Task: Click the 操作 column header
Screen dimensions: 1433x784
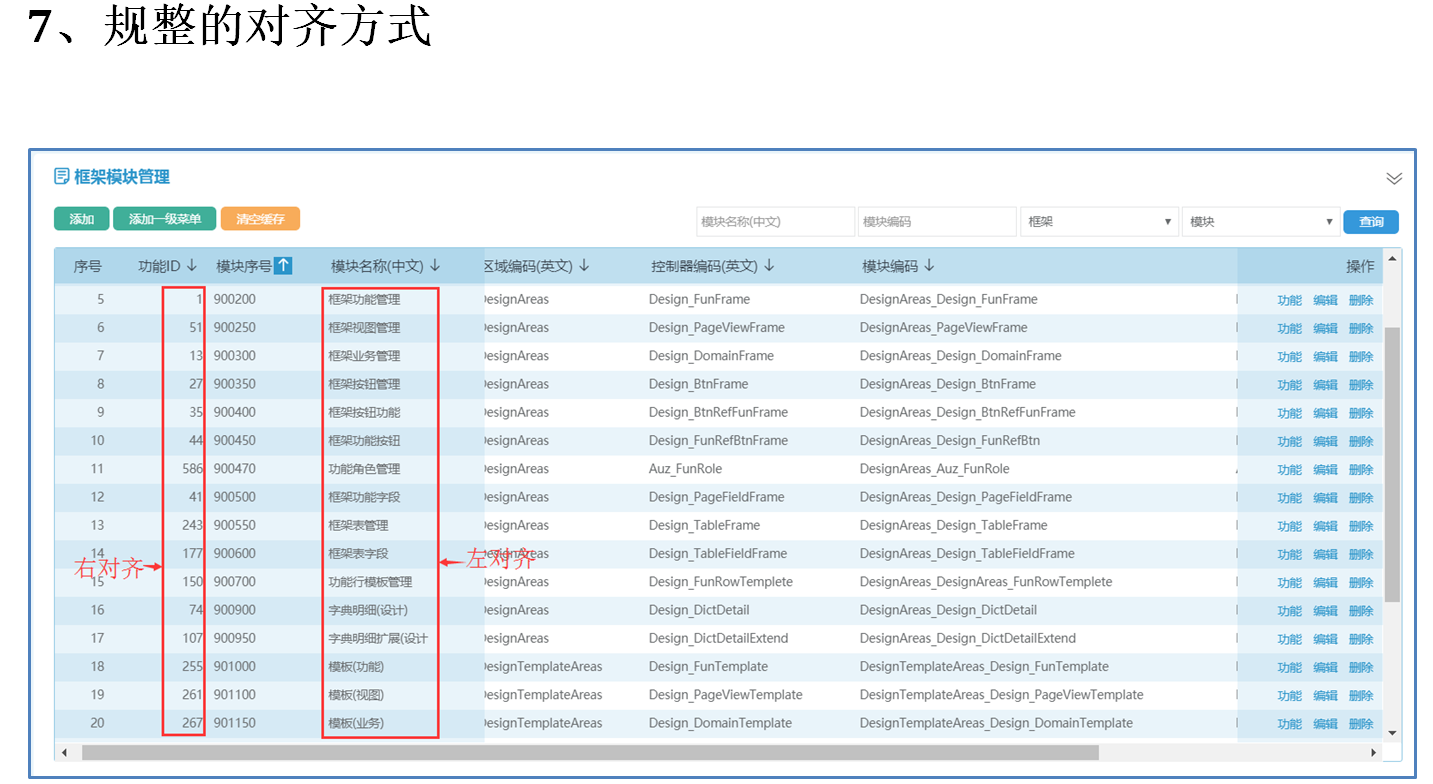Action: (x=1360, y=266)
